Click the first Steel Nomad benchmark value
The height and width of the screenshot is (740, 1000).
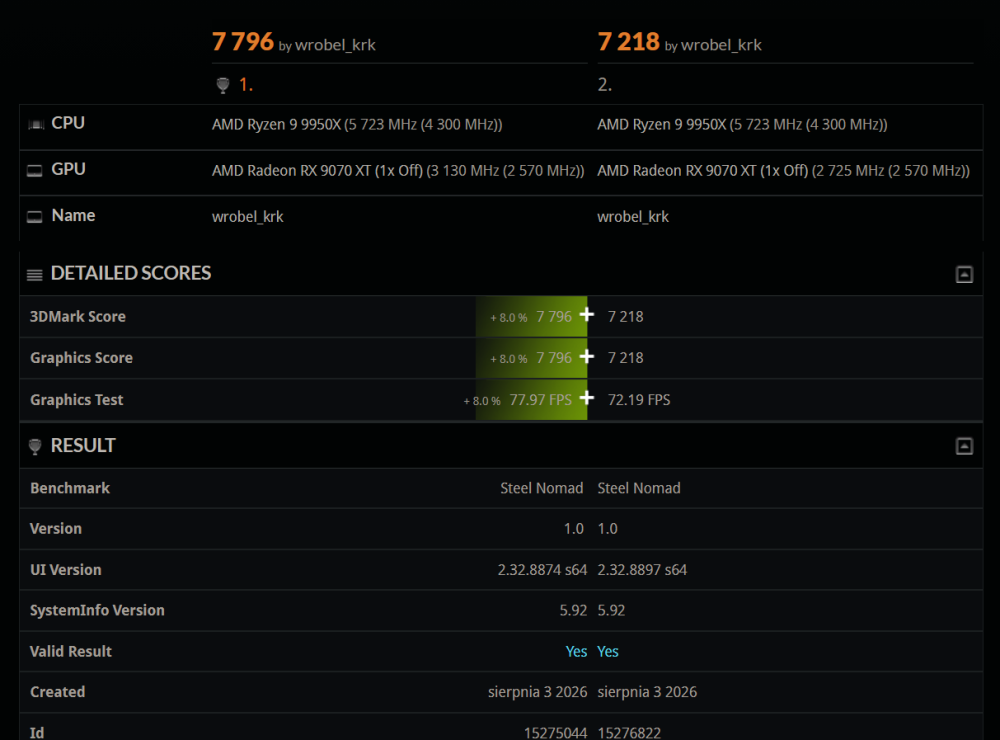[541, 488]
